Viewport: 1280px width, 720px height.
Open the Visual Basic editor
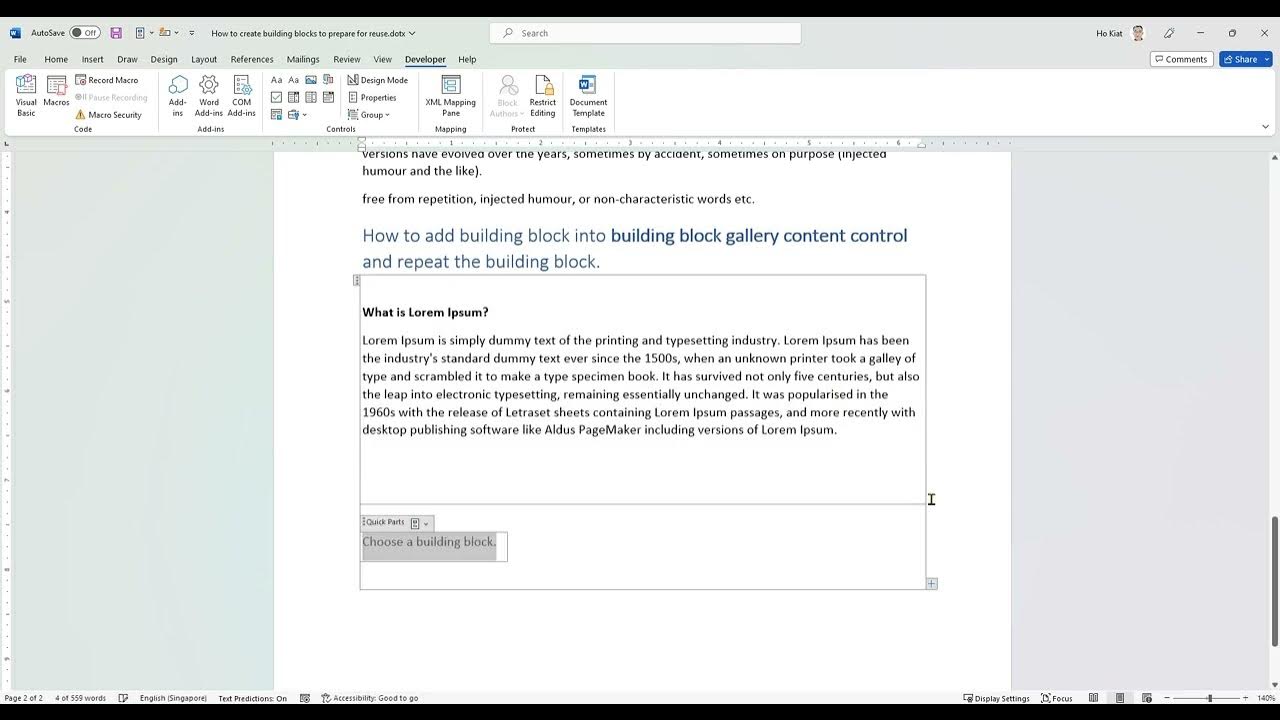(26, 96)
